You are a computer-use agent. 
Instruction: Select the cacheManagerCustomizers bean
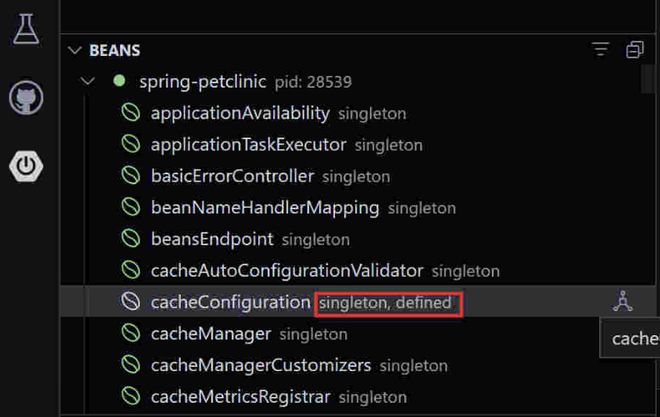pyautogui.click(x=260, y=365)
